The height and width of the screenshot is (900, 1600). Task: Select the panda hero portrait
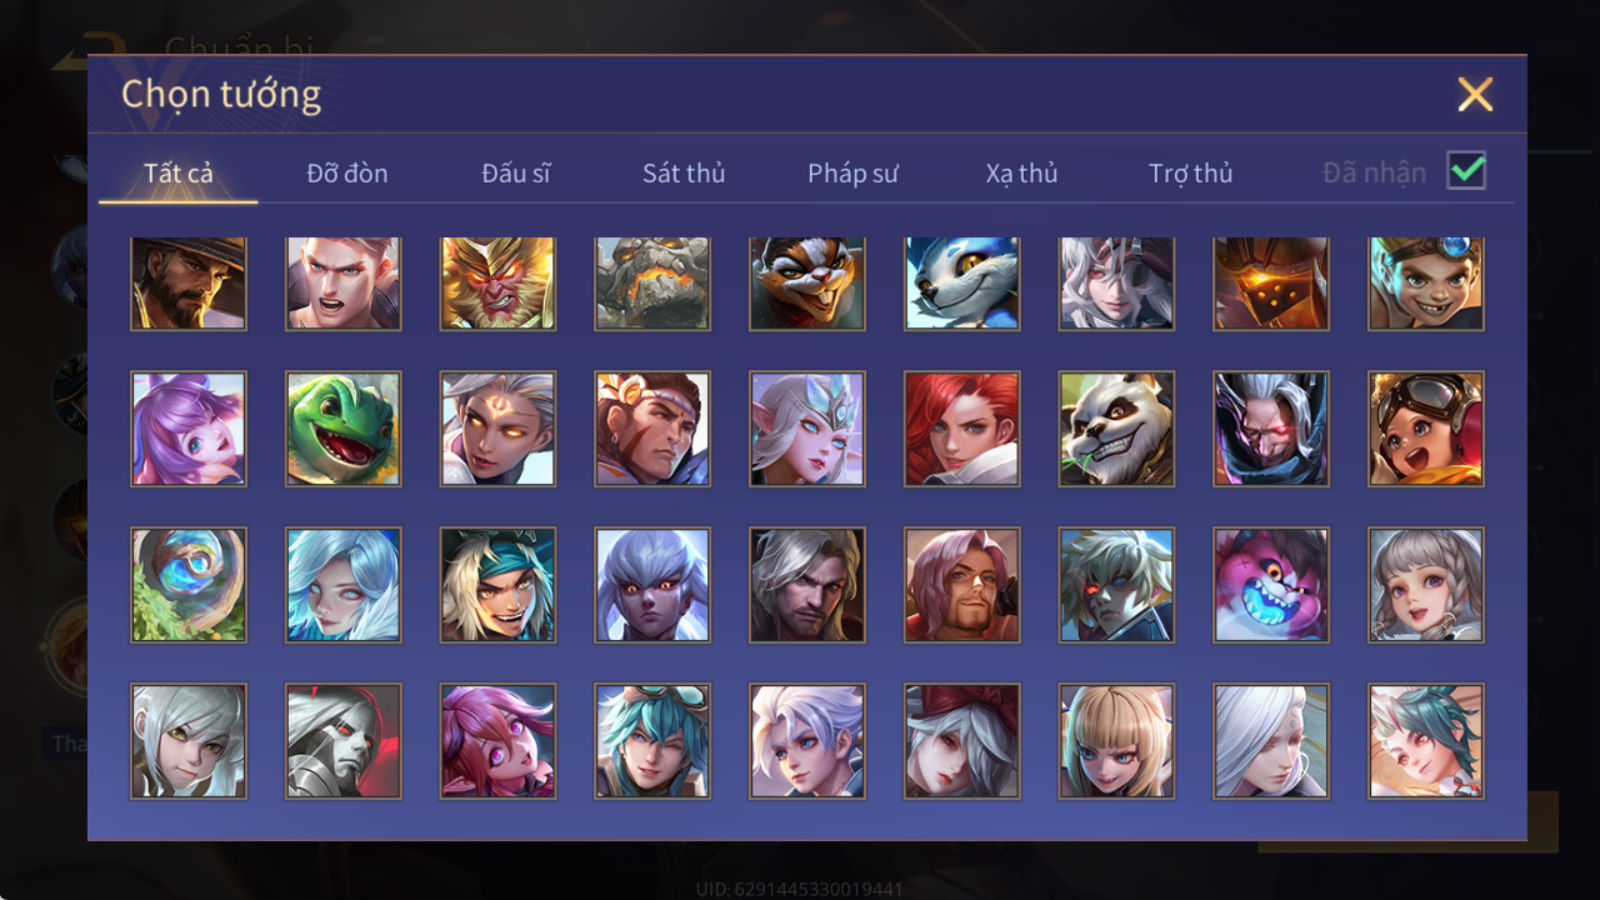1116,429
